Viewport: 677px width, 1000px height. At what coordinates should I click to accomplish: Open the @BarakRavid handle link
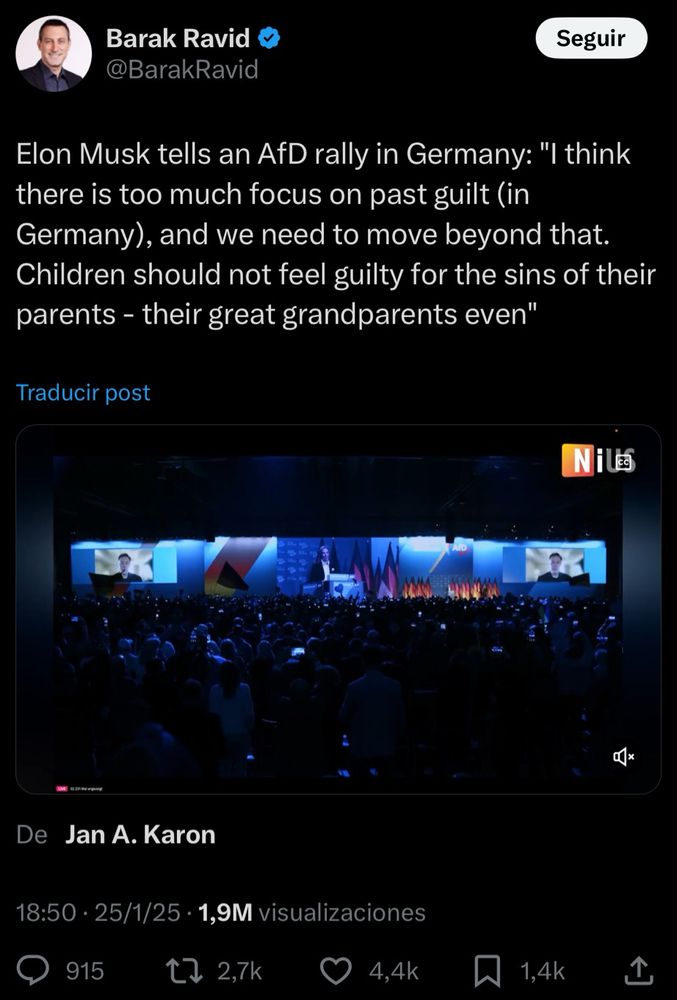[182, 69]
